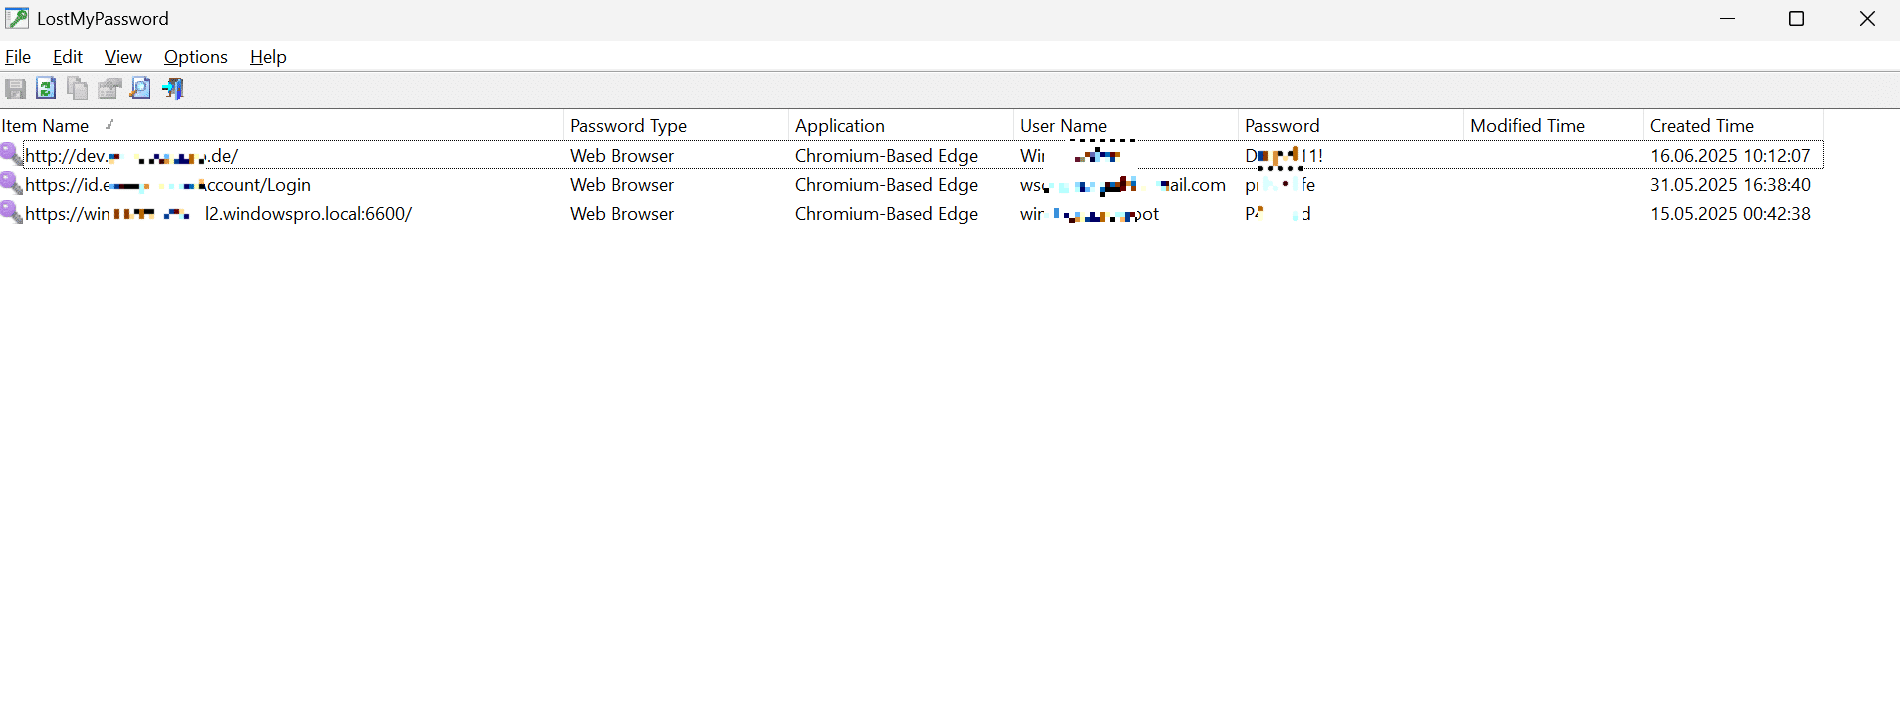This screenshot has height=715, width=1900.
Task: Click the Copy Selected Items toolbar icon
Action: [77, 89]
